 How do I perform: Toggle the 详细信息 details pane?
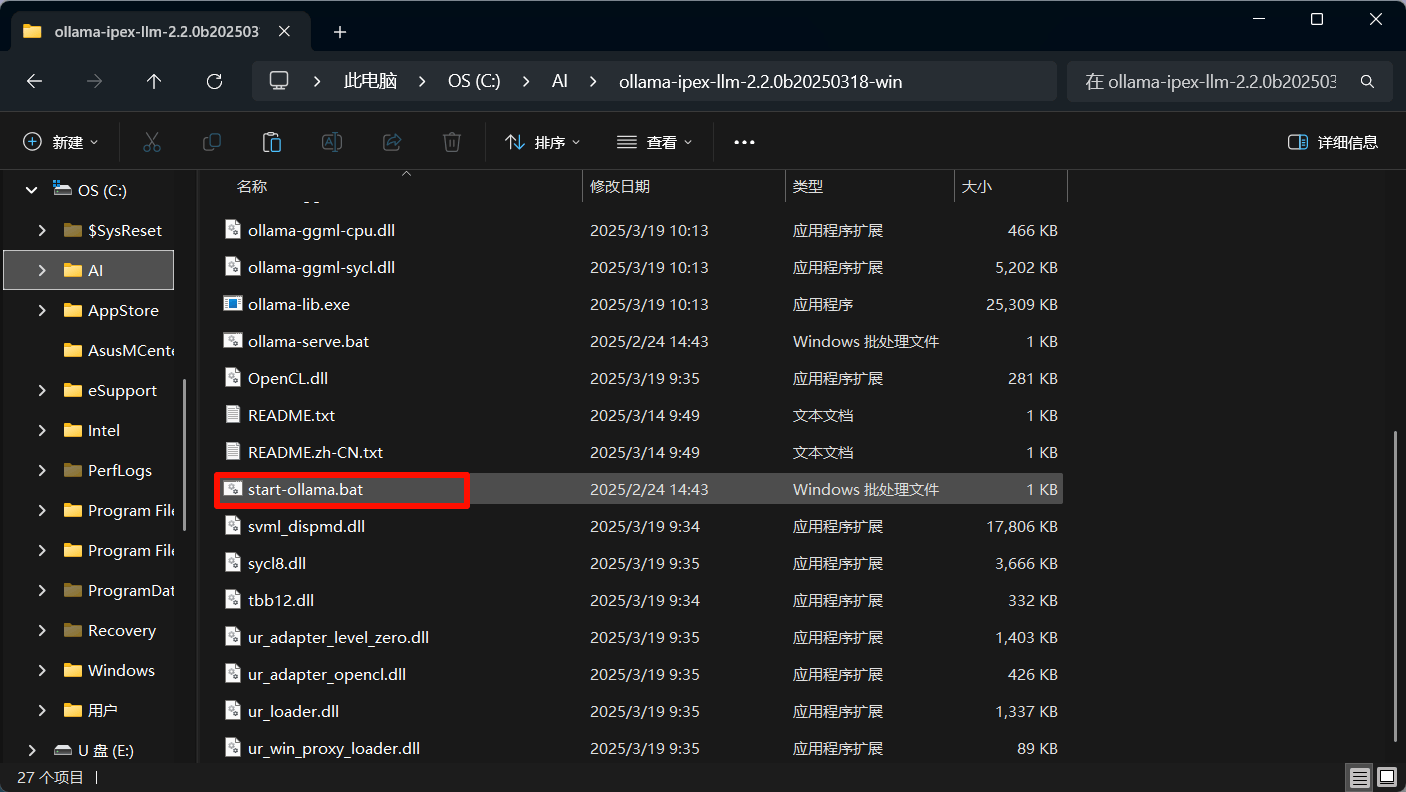coord(1333,142)
